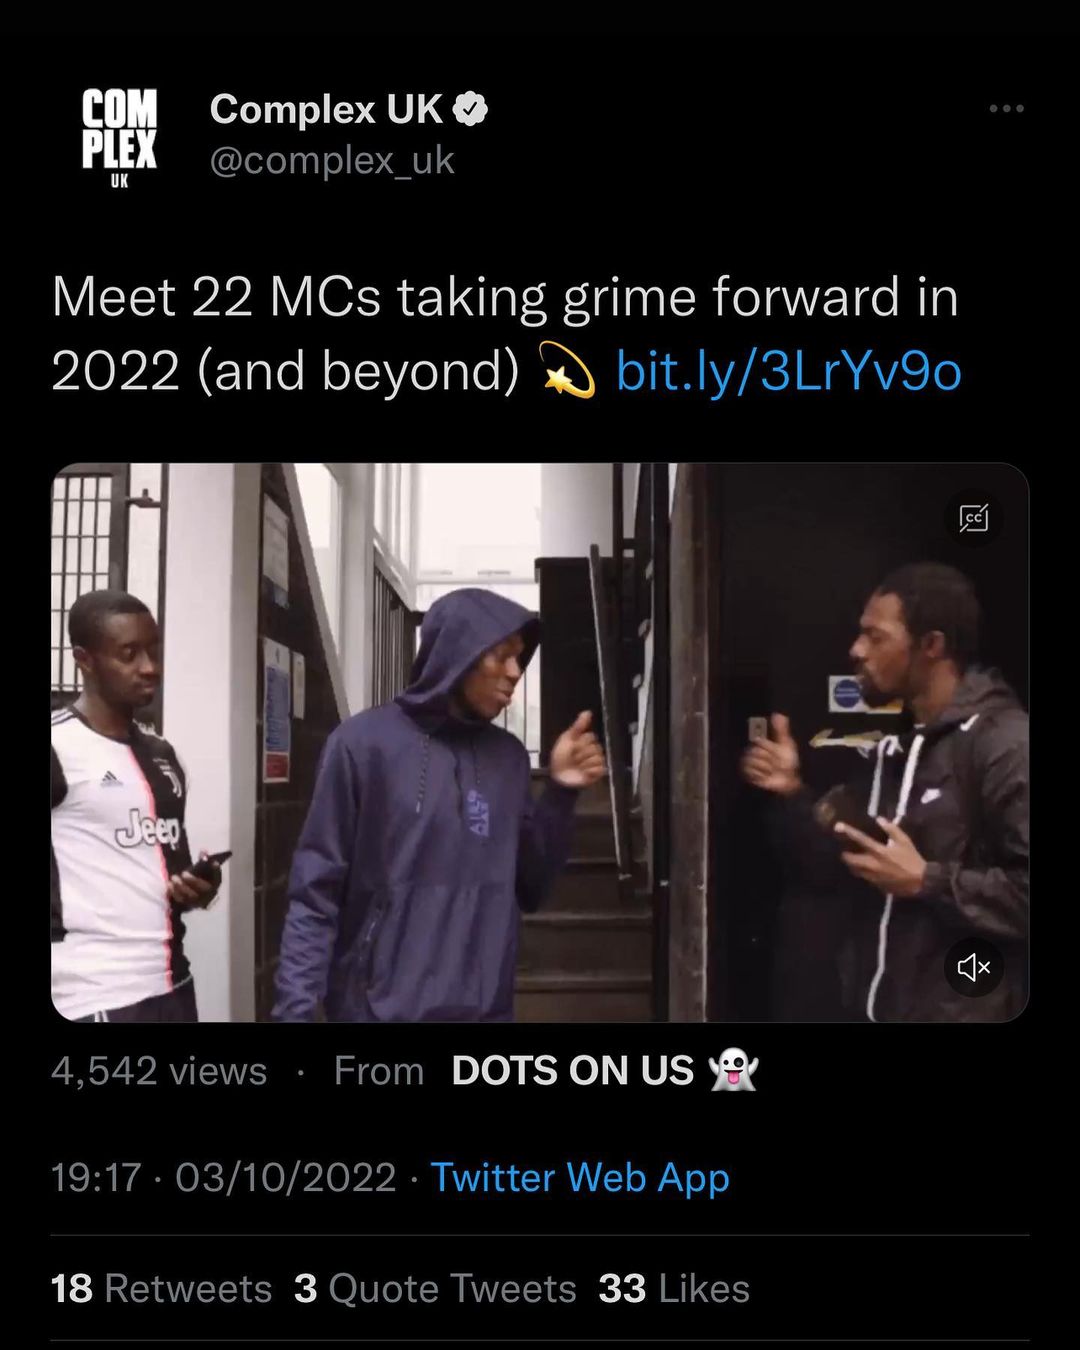Click the tweet text about 22 MCs
Screen dimensions: 1080x1350
(504, 334)
